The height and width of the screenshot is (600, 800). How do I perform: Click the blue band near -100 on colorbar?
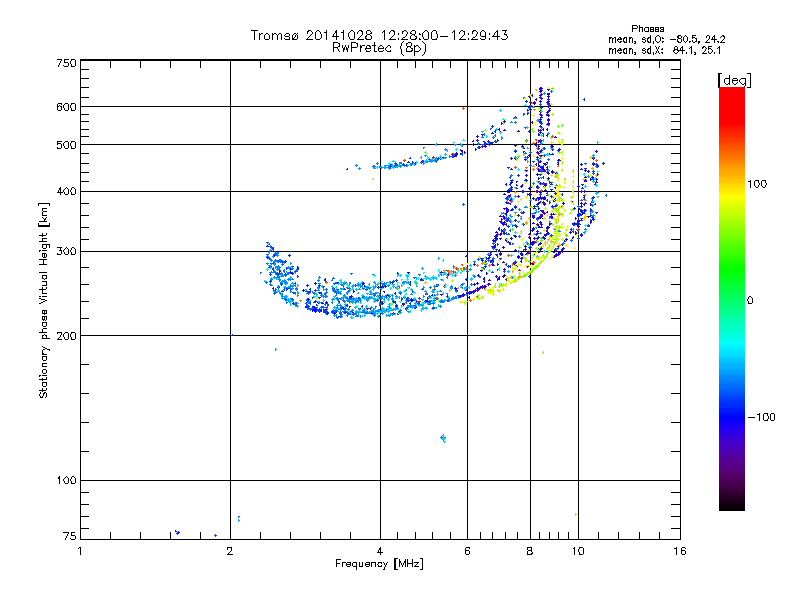(x=732, y=415)
